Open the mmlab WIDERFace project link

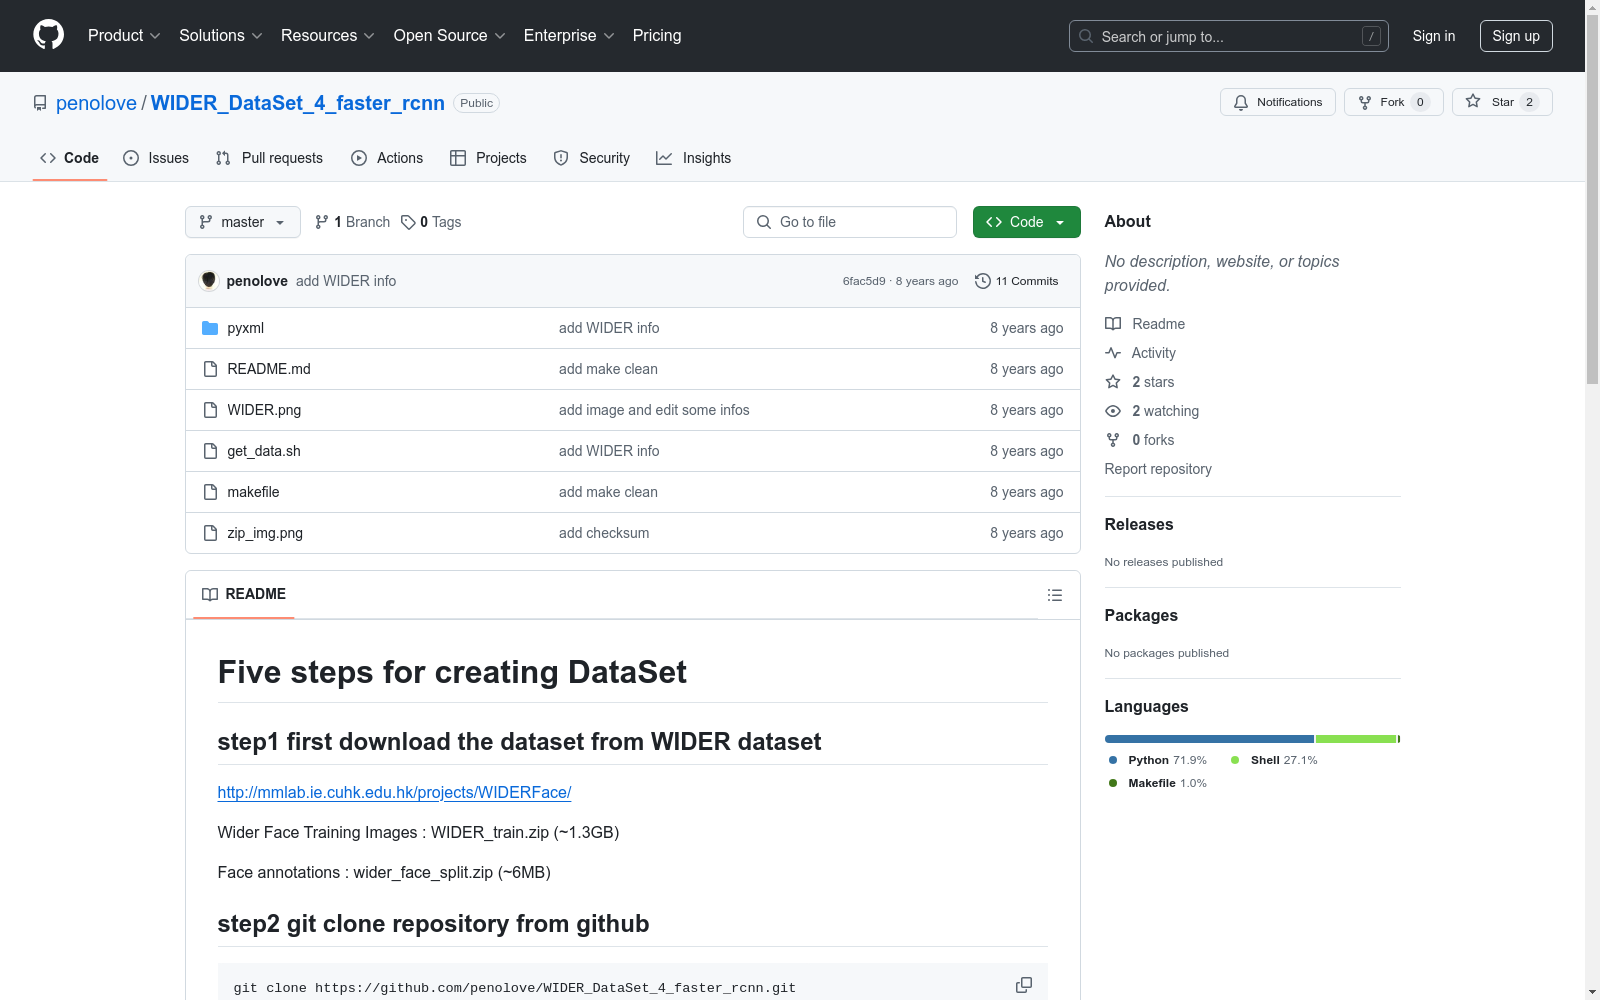(x=394, y=792)
